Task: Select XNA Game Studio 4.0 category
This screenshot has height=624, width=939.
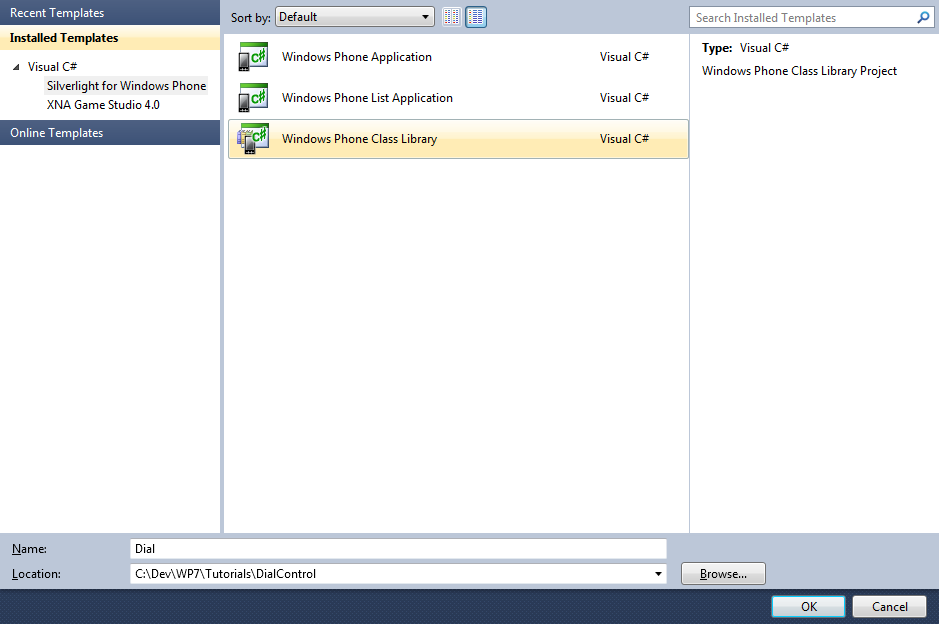Action: tap(103, 105)
